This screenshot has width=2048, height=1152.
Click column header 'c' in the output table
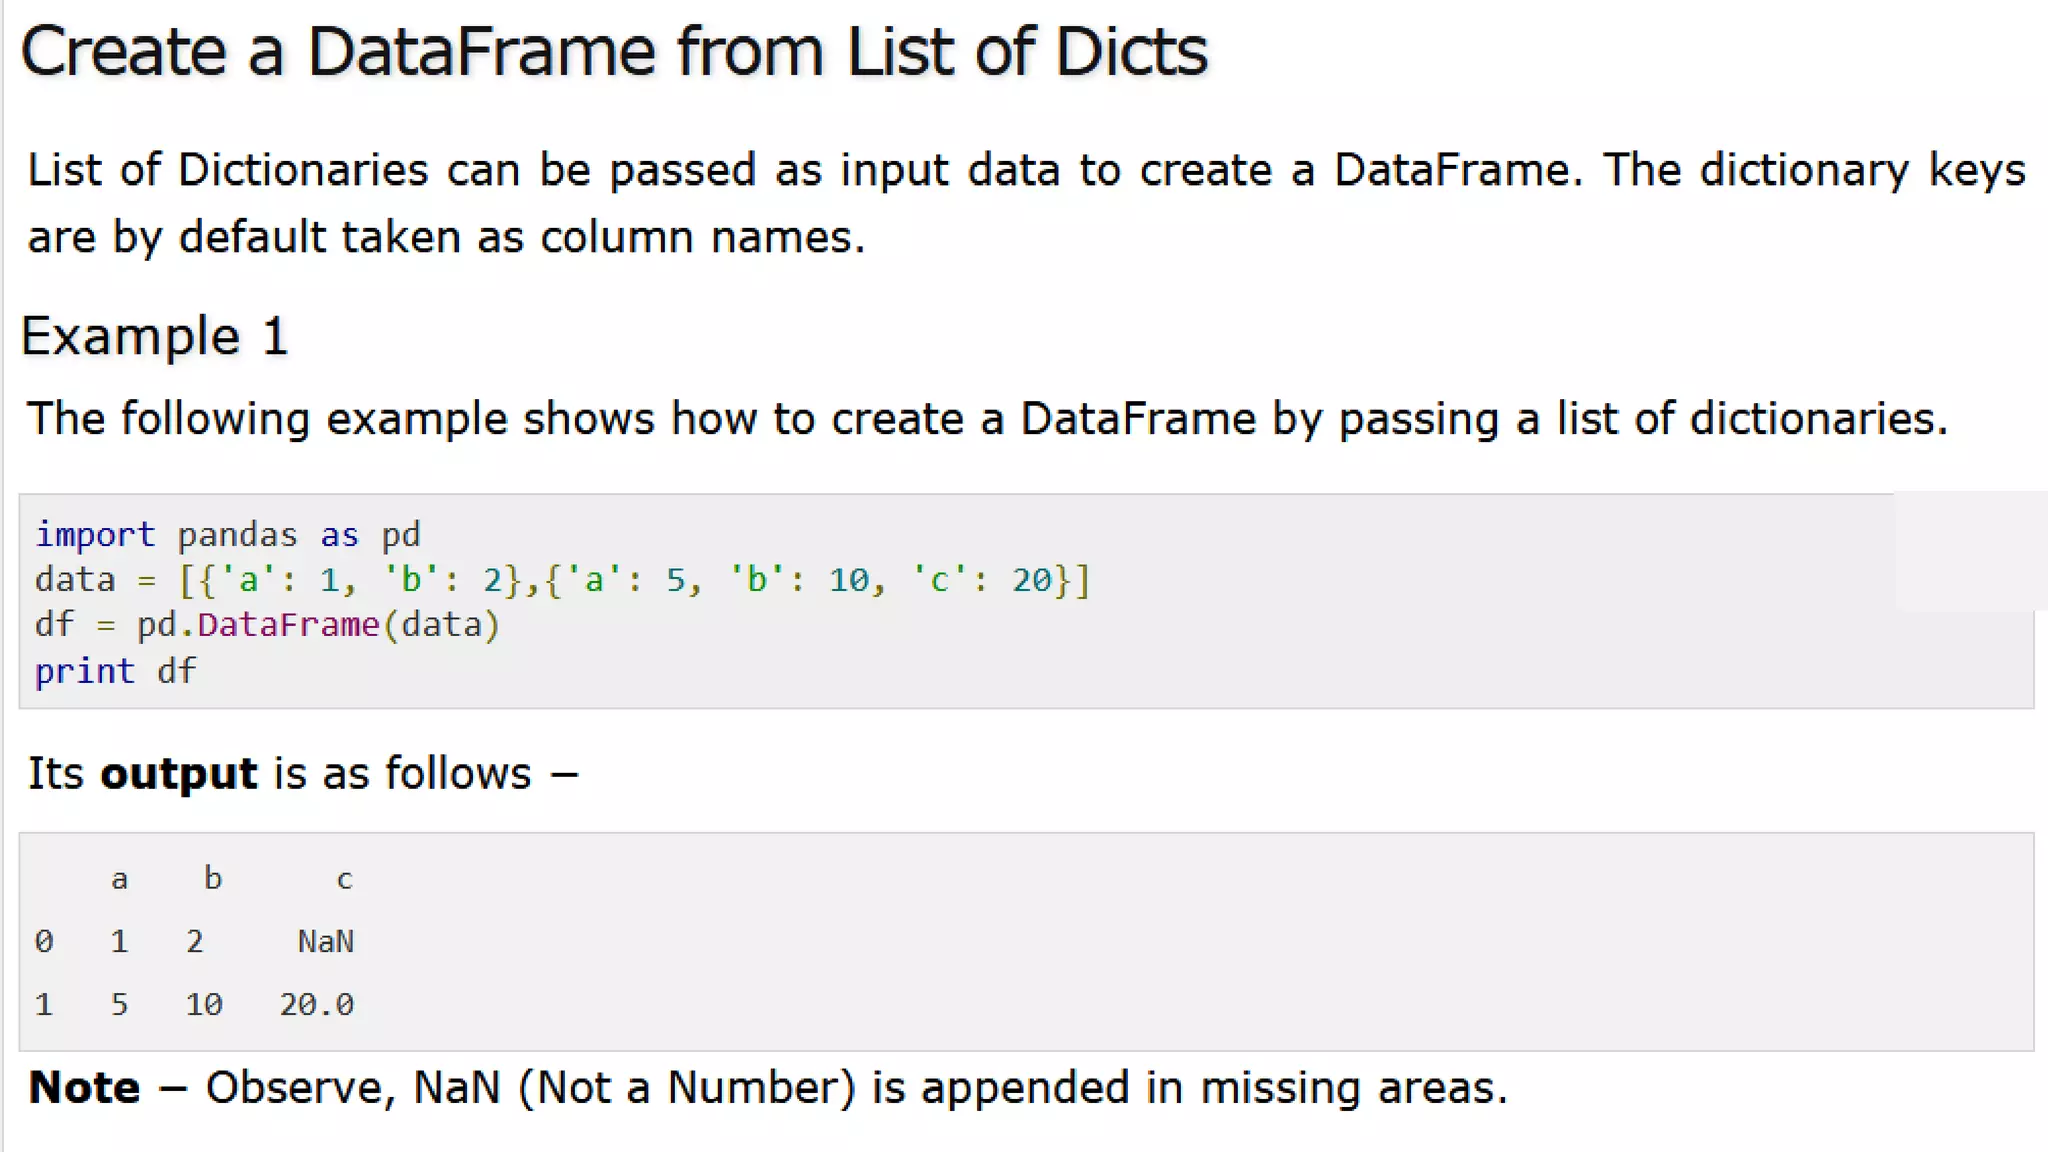(344, 879)
